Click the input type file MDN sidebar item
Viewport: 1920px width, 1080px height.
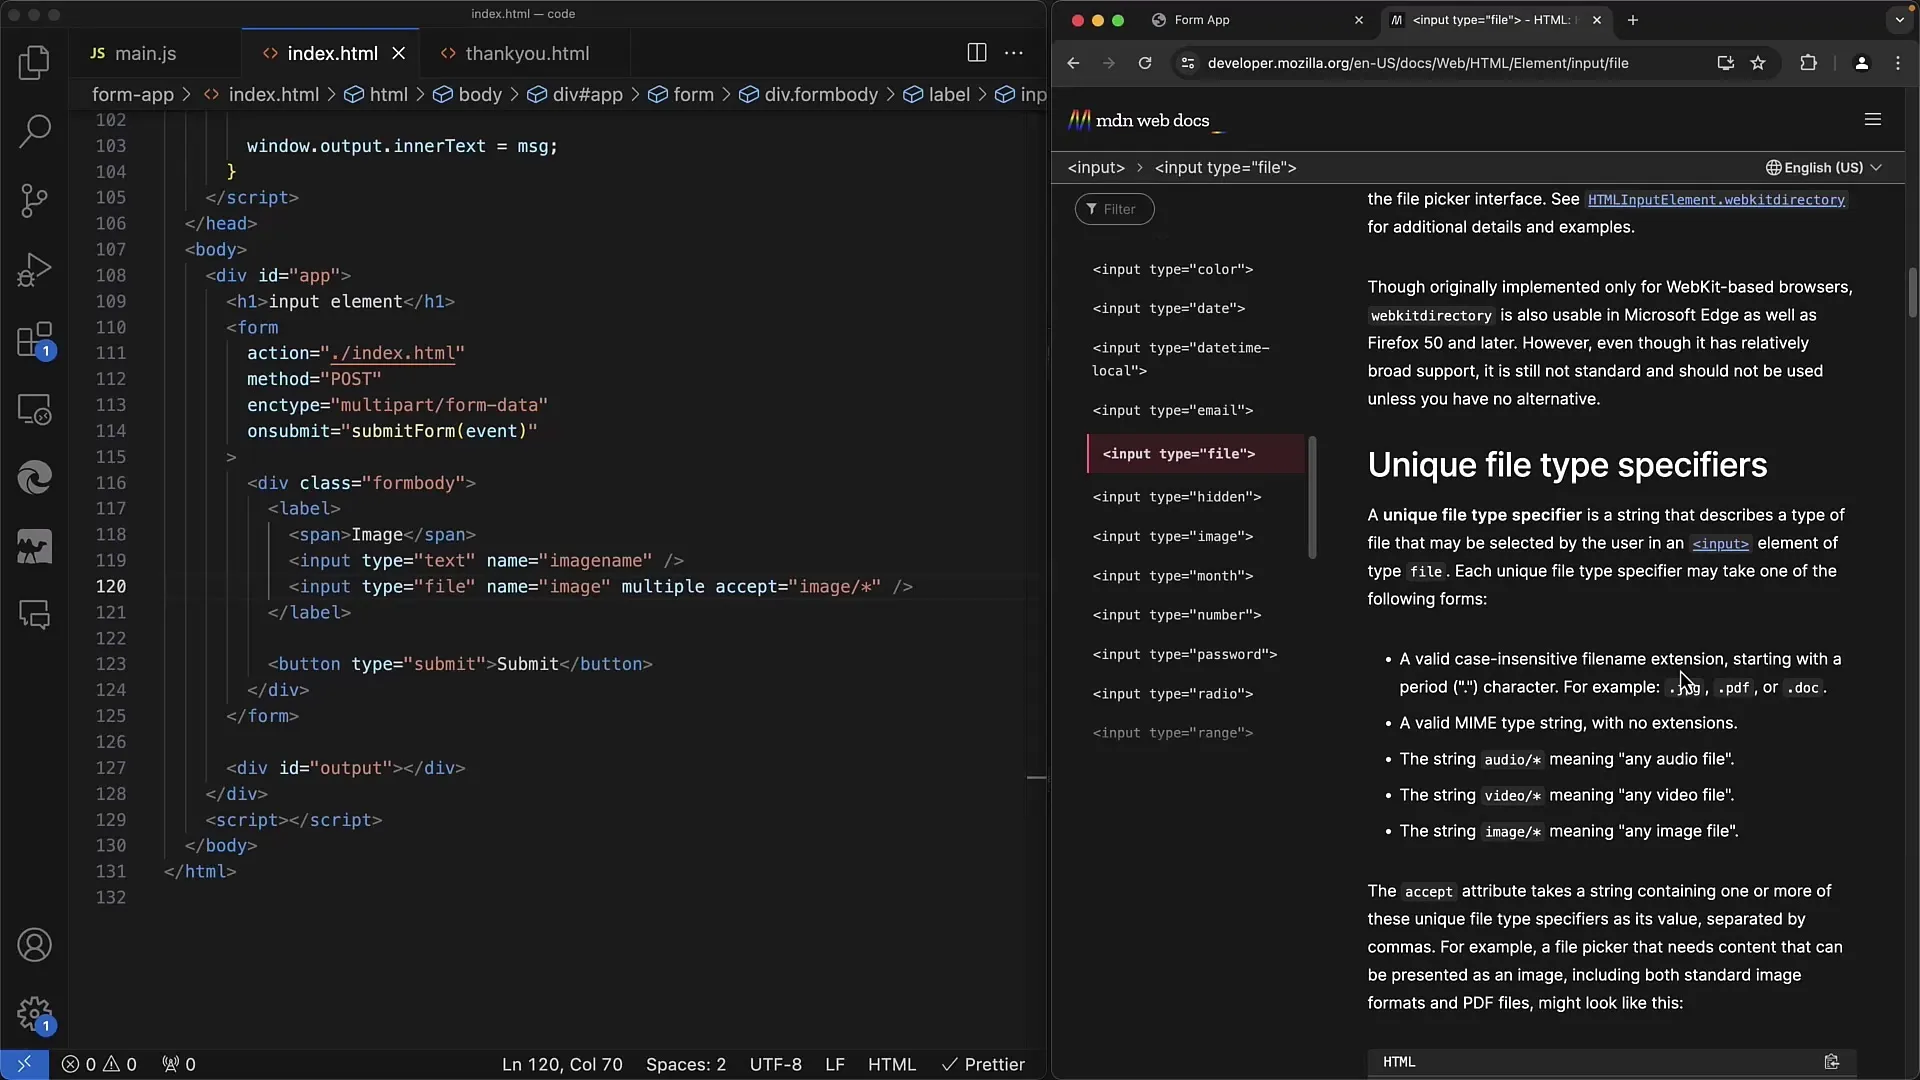[x=1180, y=454]
